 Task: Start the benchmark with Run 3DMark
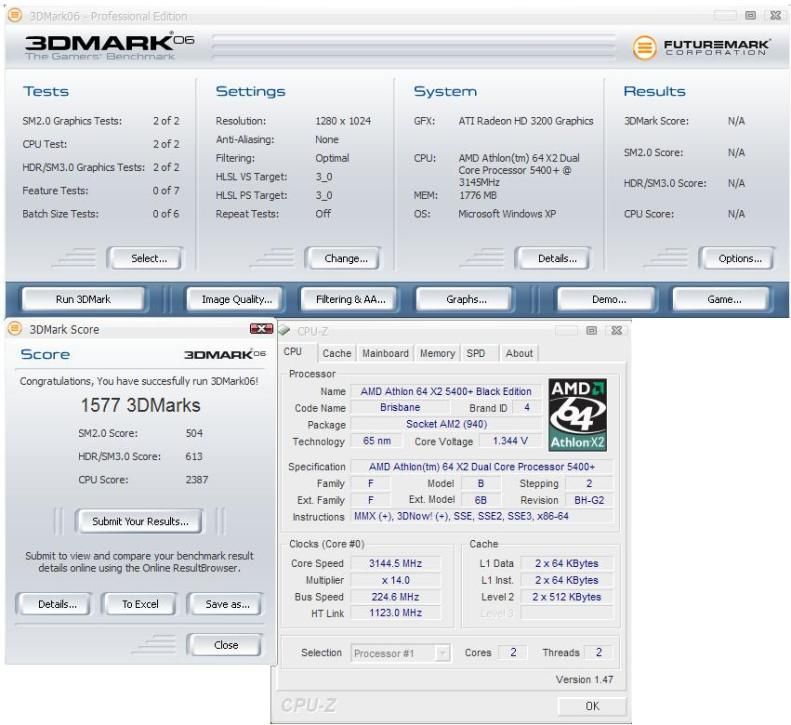pyautogui.click(x=83, y=299)
